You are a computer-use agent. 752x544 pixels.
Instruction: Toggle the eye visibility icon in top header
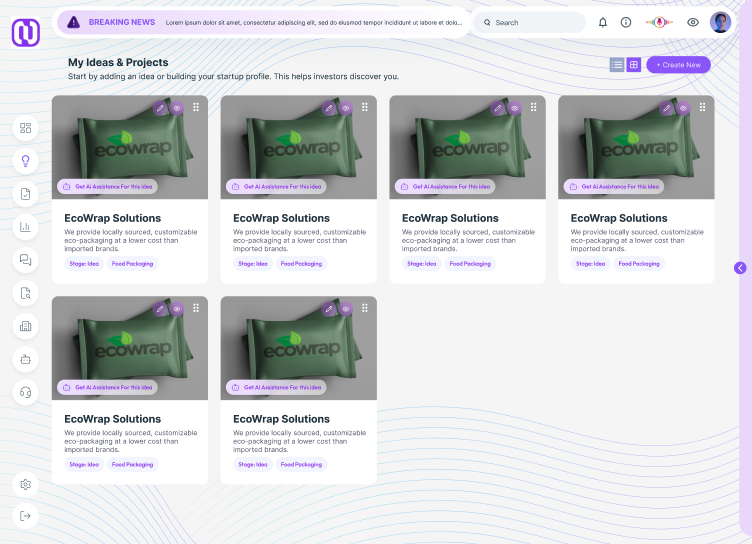693,22
